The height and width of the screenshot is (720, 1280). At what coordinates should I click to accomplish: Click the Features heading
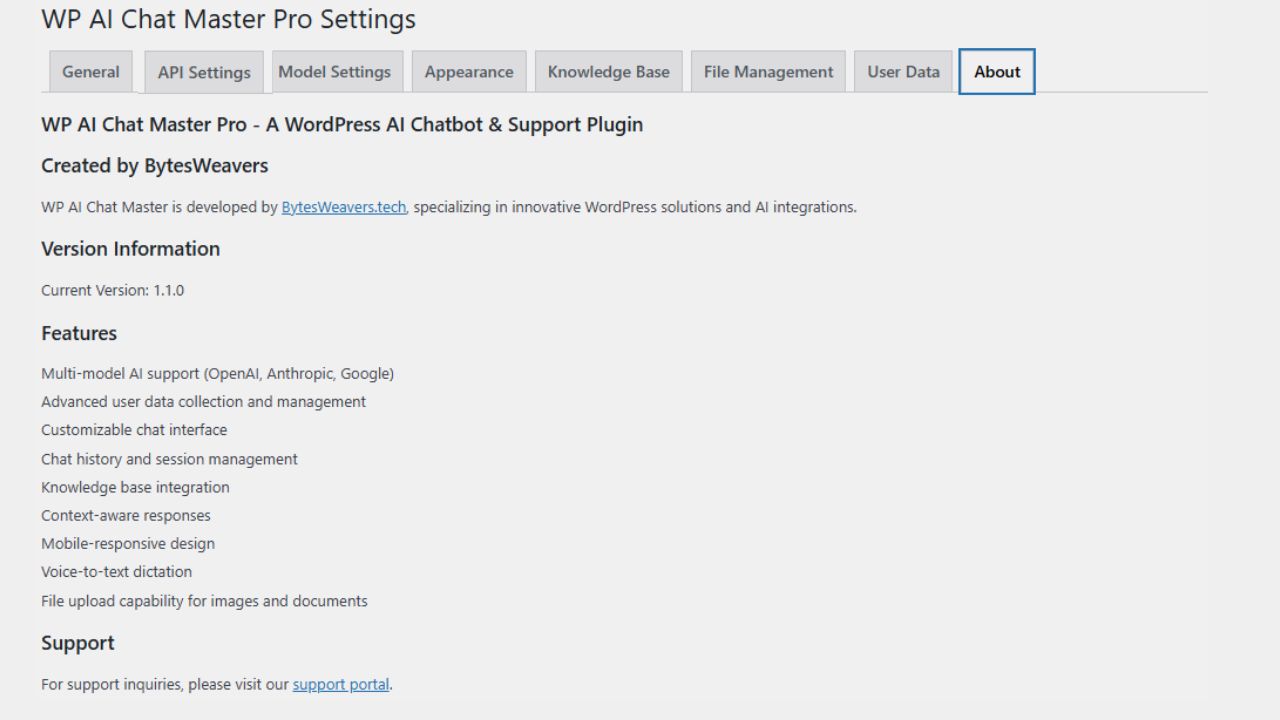79,333
